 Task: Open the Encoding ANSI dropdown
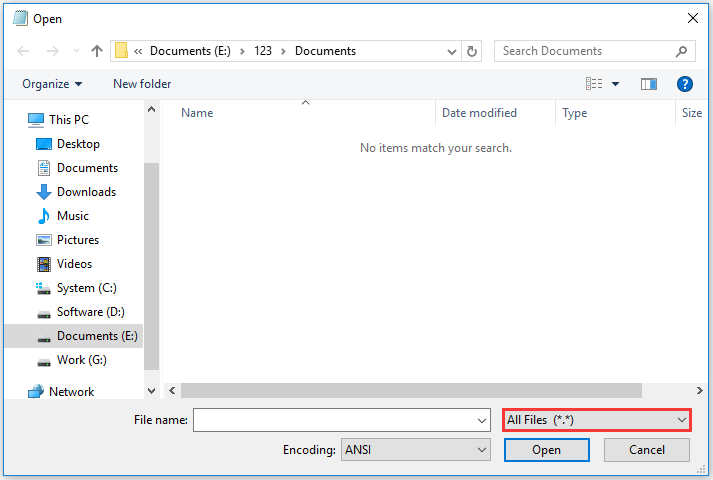pyautogui.click(x=416, y=450)
